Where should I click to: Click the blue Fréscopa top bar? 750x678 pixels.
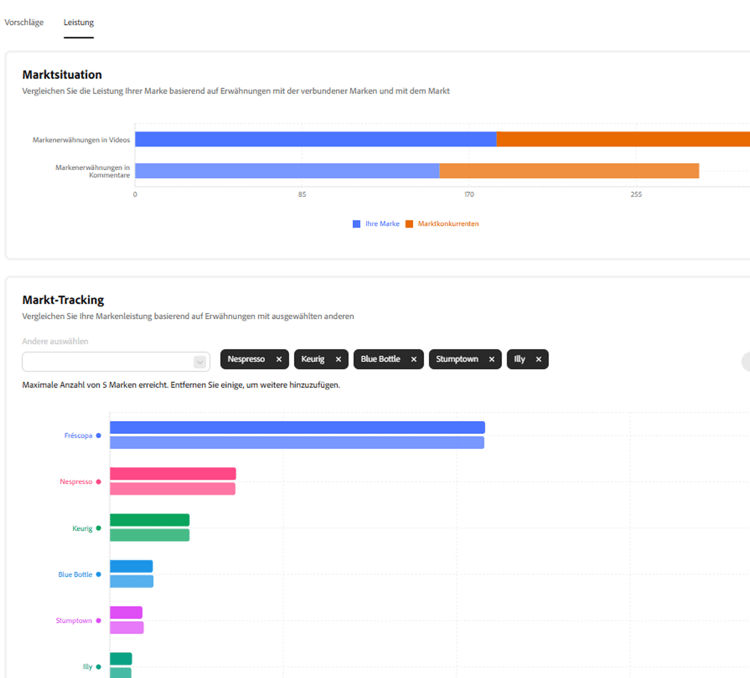tap(298, 427)
